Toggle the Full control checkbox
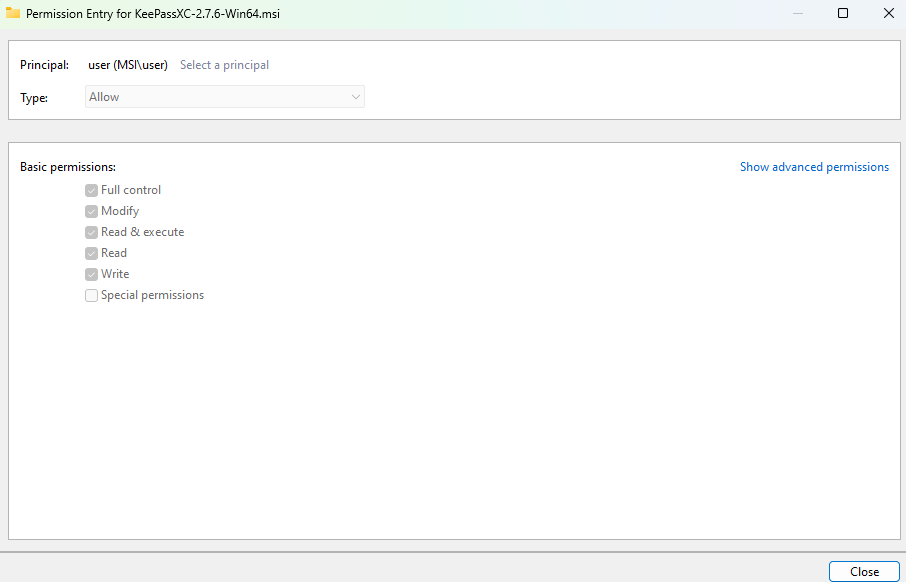The height and width of the screenshot is (582, 906). pos(91,190)
